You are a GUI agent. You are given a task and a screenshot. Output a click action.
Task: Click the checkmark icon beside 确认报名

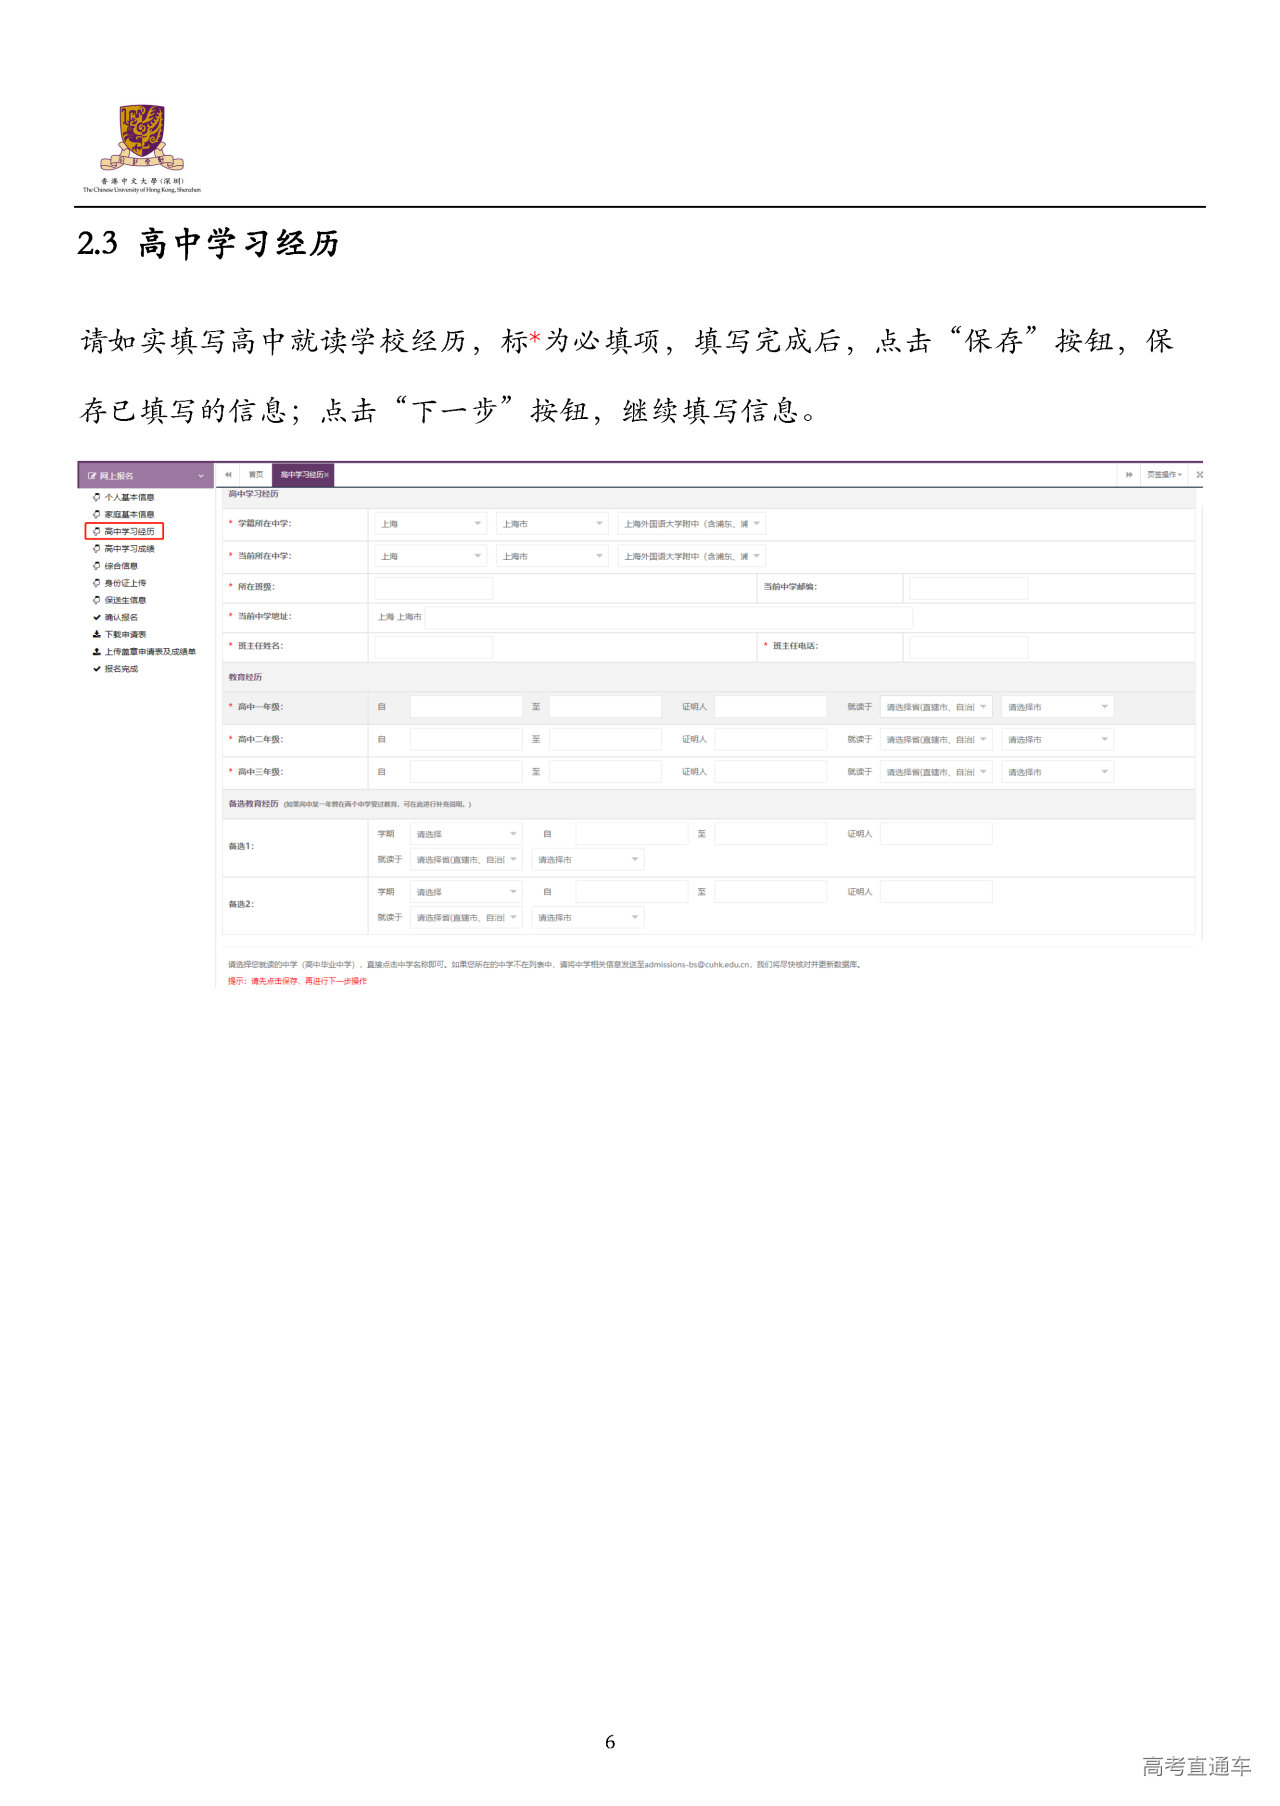(x=97, y=618)
